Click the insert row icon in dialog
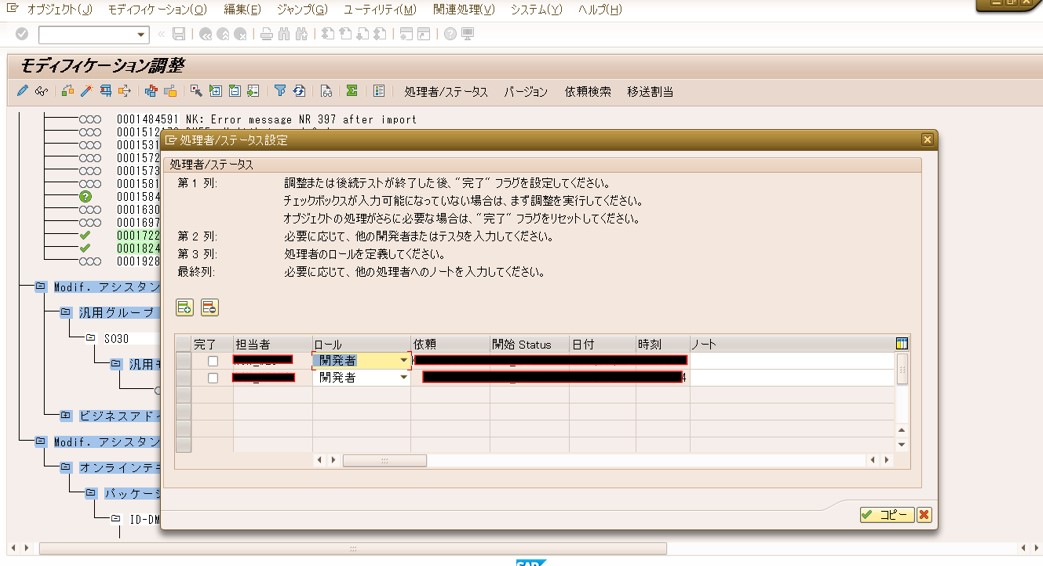 tap(185, 308)
